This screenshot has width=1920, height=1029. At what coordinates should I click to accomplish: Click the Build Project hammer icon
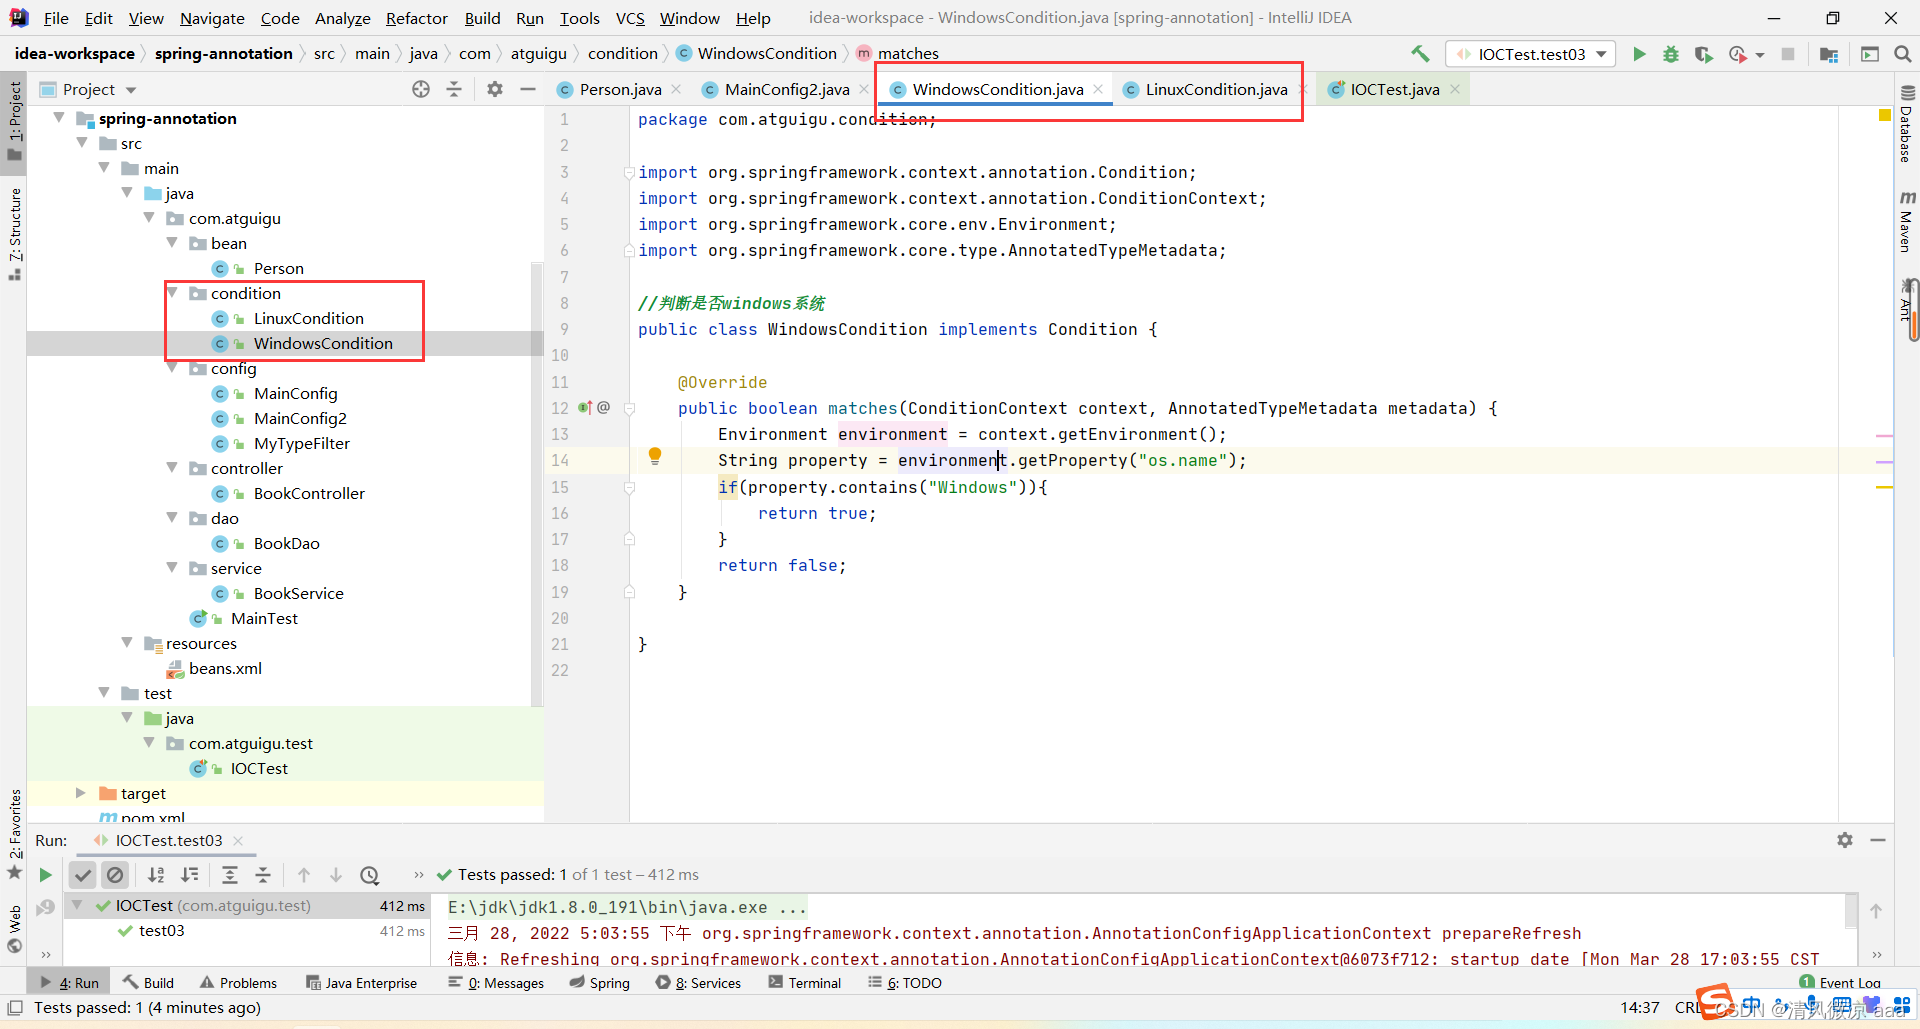1420,54
